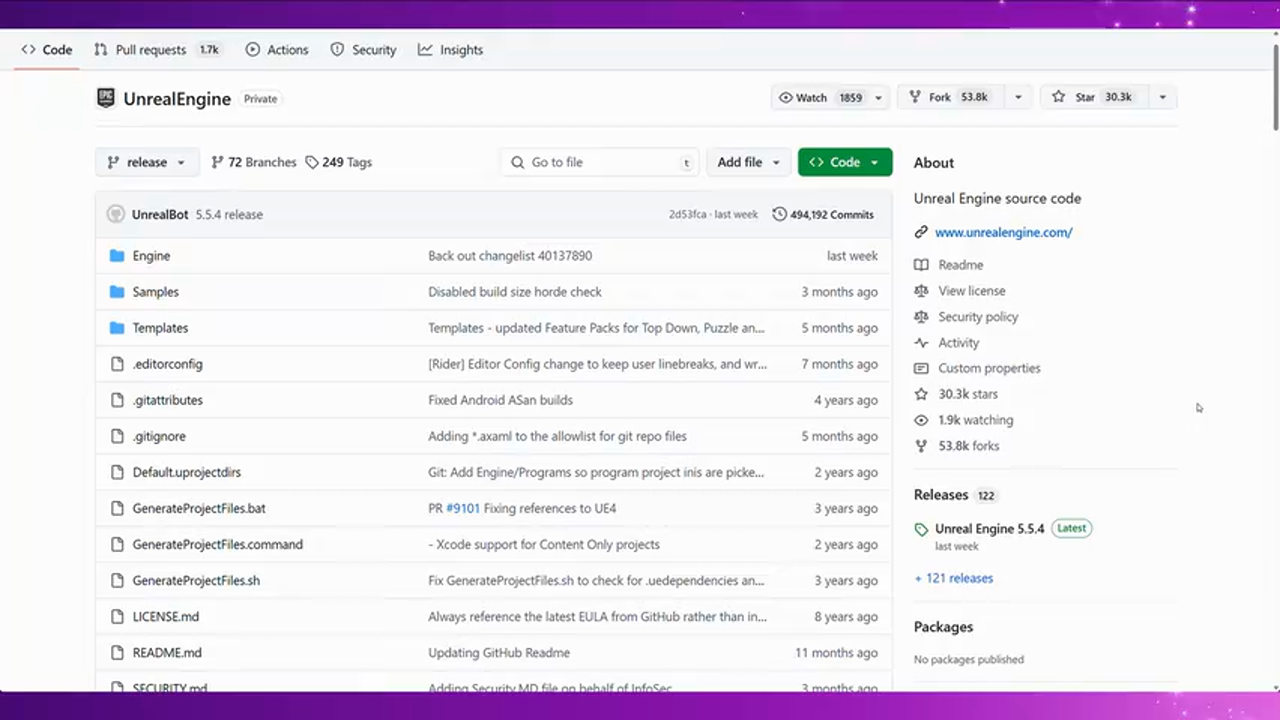Click the Unreal Engine 5.5.4 release tag icon
Viewport: 1280px width, 720px height.
(x=921, y=529)
